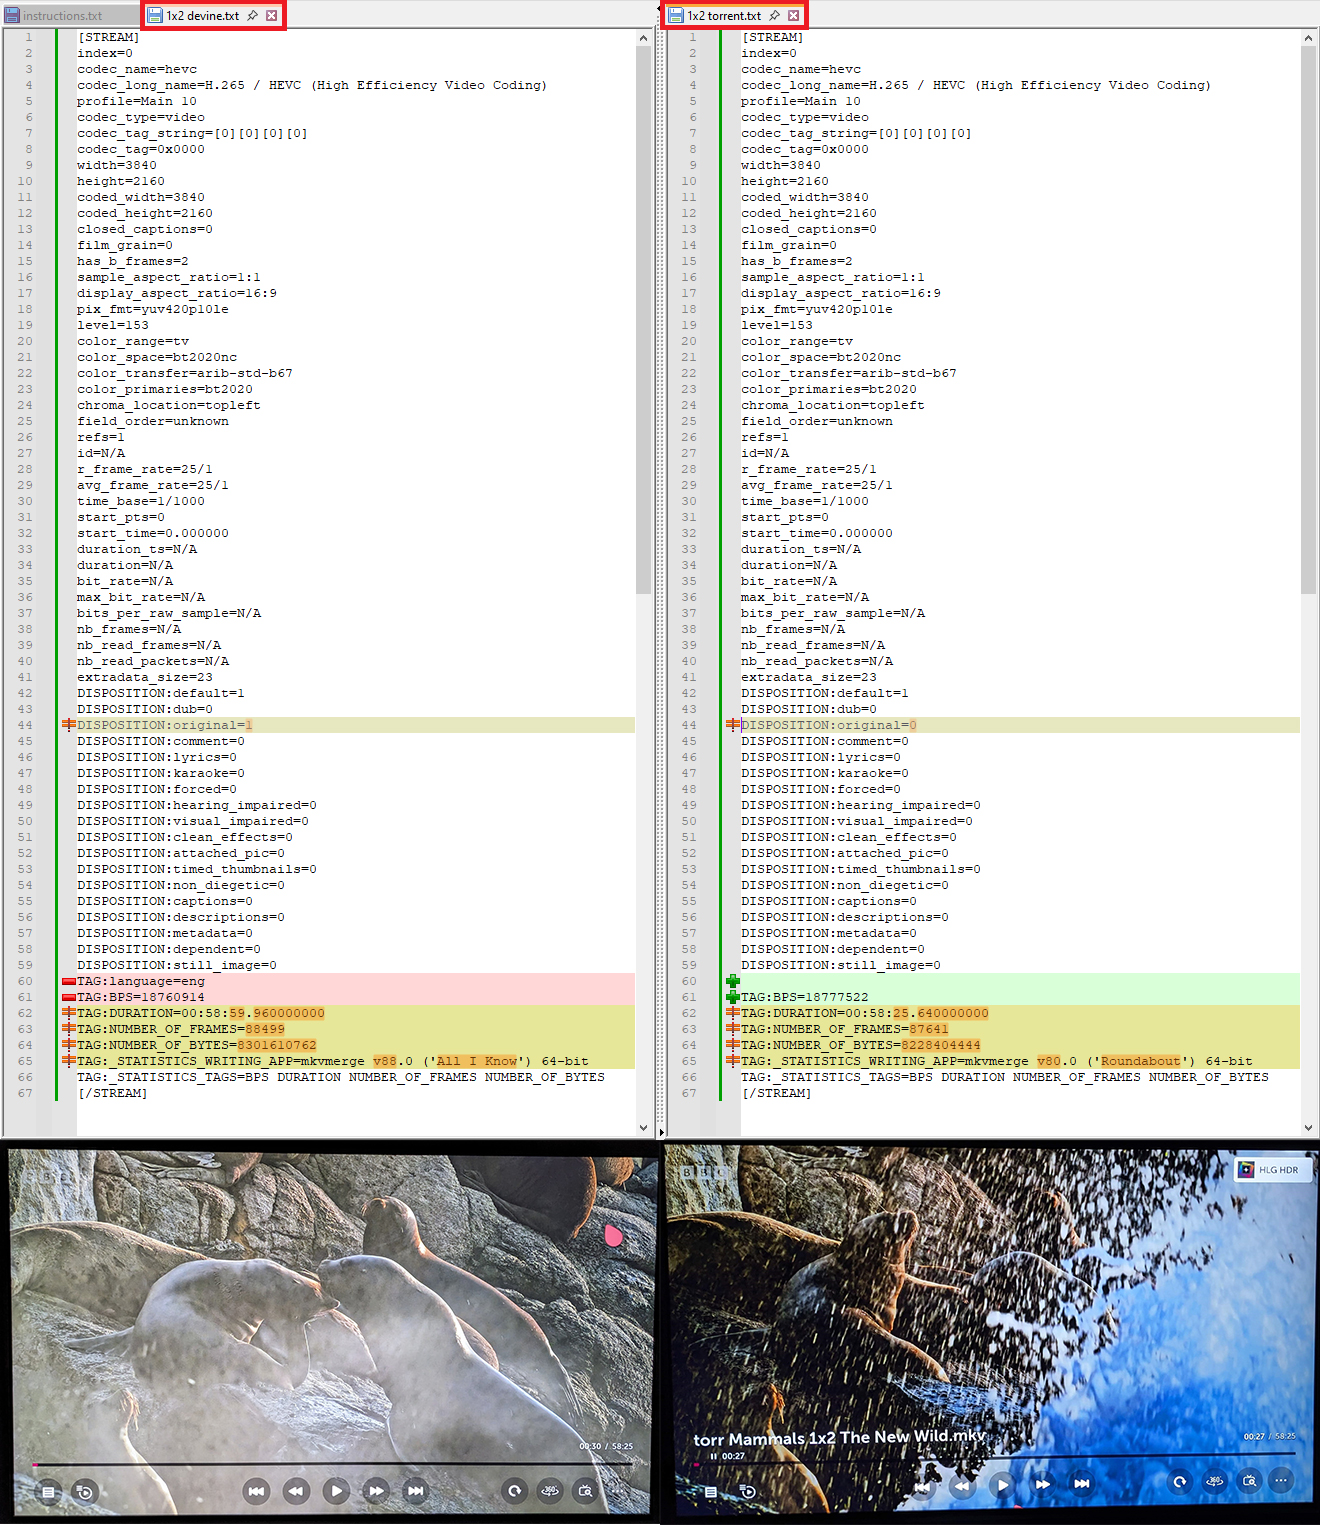Viewport: 1320px width, 1525px height.
Task: Click 'TAG:NUMBER_OF_FRAMES=88499' in the devine pane
Action: [181, 1029]
